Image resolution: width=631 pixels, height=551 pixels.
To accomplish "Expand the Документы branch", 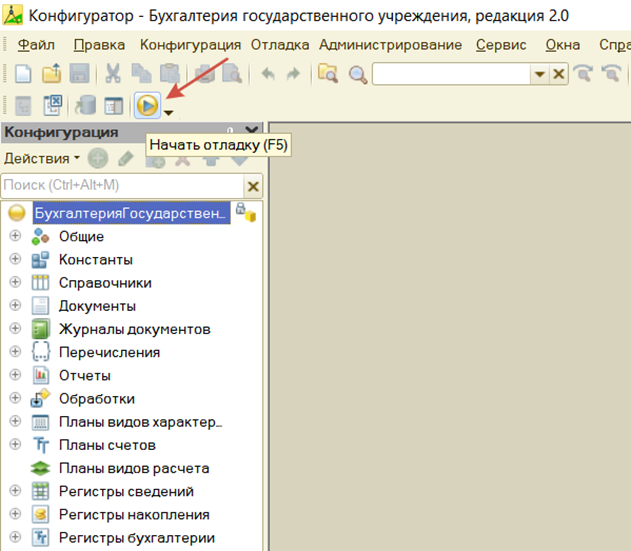I will click(15, 305).
